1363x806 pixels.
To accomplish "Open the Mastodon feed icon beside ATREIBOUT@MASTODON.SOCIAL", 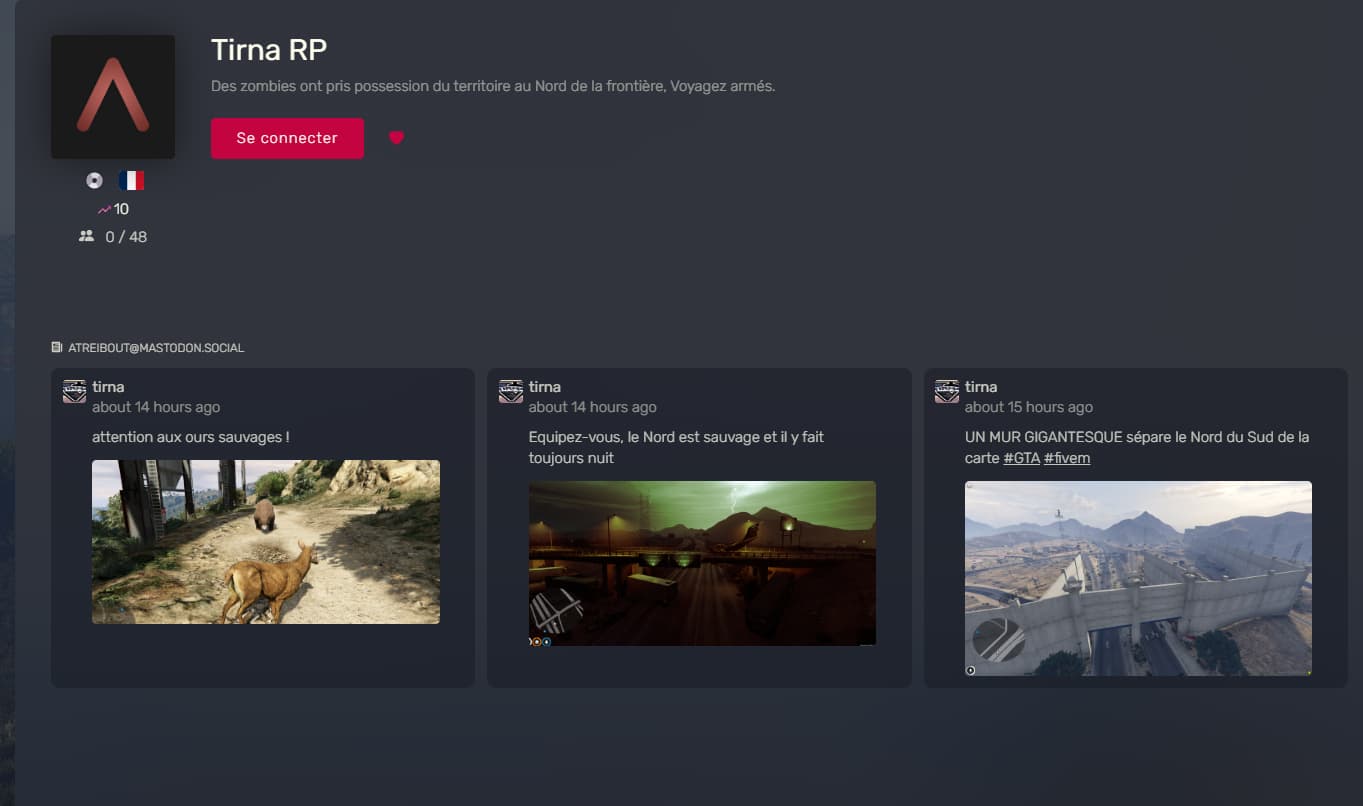I will (57, 346).
